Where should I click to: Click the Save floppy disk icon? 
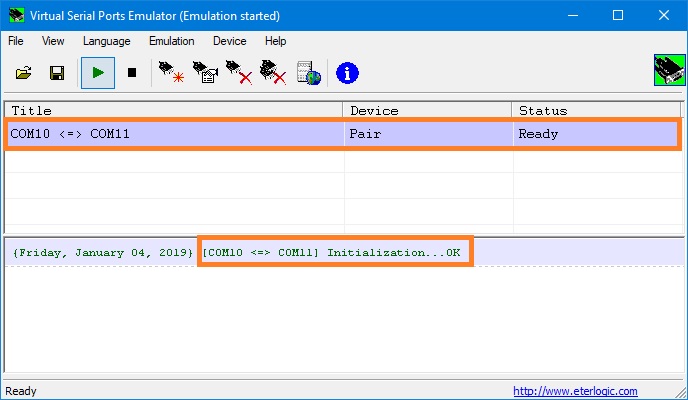(x=57, y=73)
